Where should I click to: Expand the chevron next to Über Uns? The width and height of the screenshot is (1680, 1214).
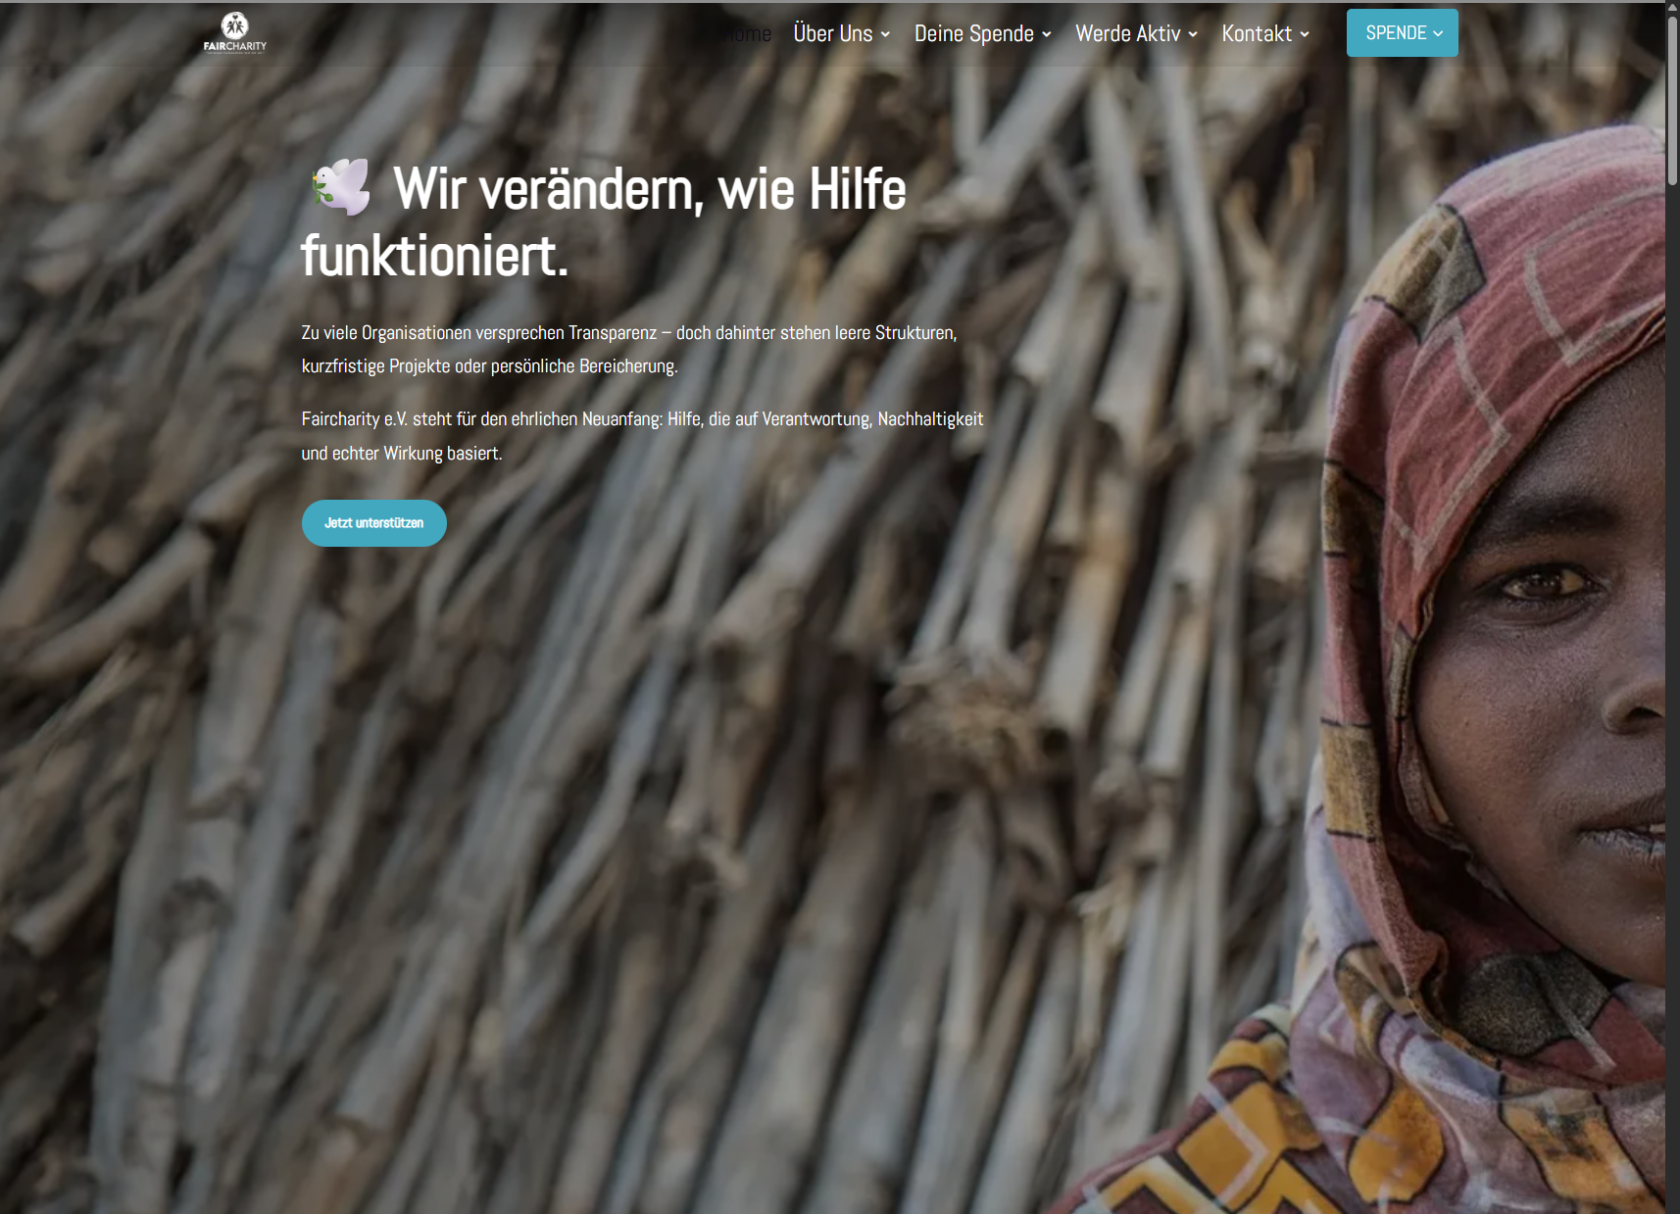885,35
